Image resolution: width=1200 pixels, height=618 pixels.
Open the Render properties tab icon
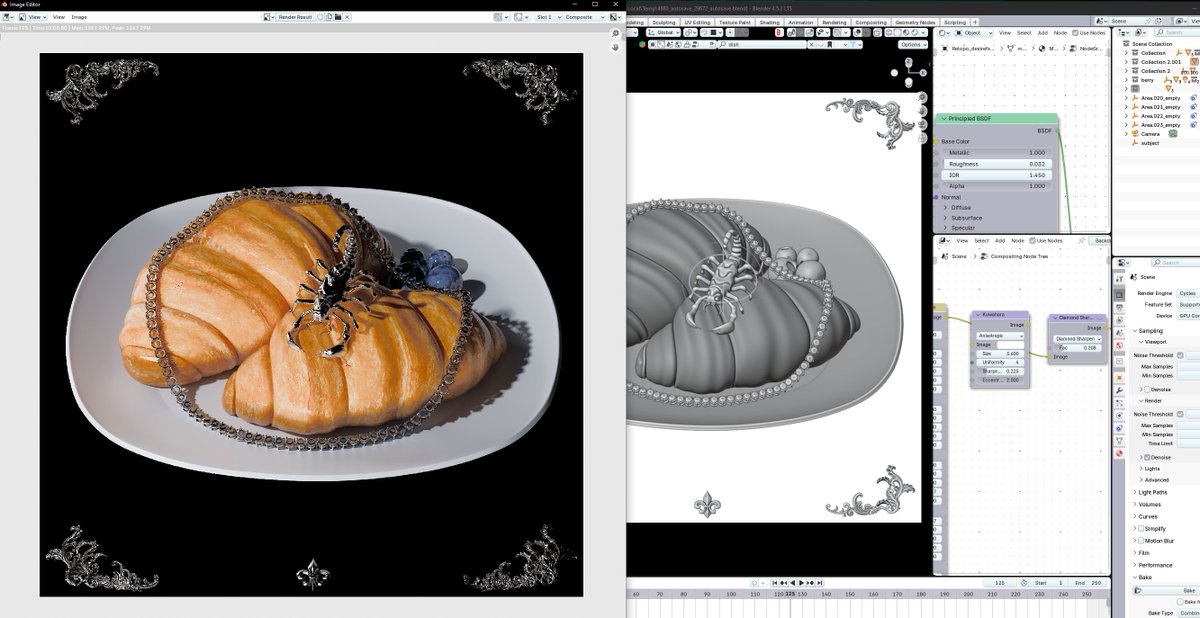[1119, 294]
